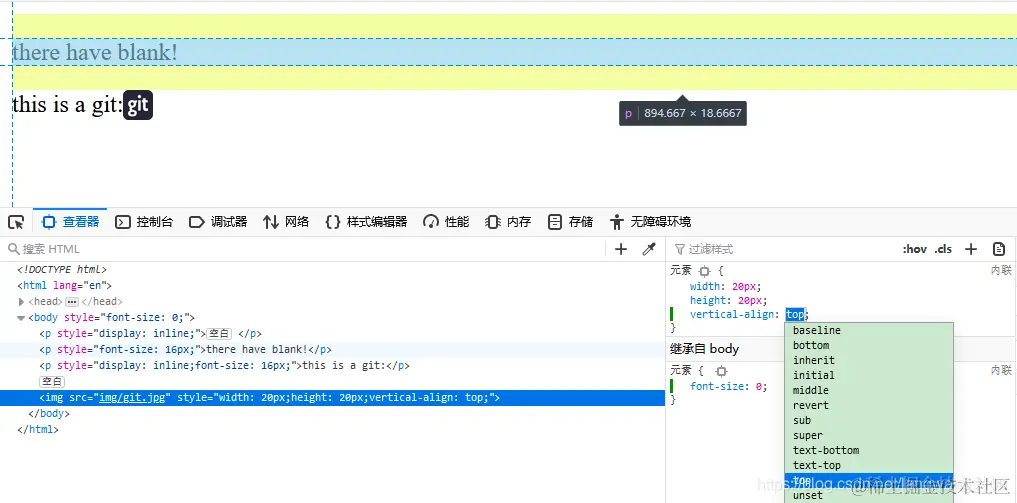Choose 'unset' from autocomplete list
The width and height of the screenshot is (1017, 503).
[868, 495]
